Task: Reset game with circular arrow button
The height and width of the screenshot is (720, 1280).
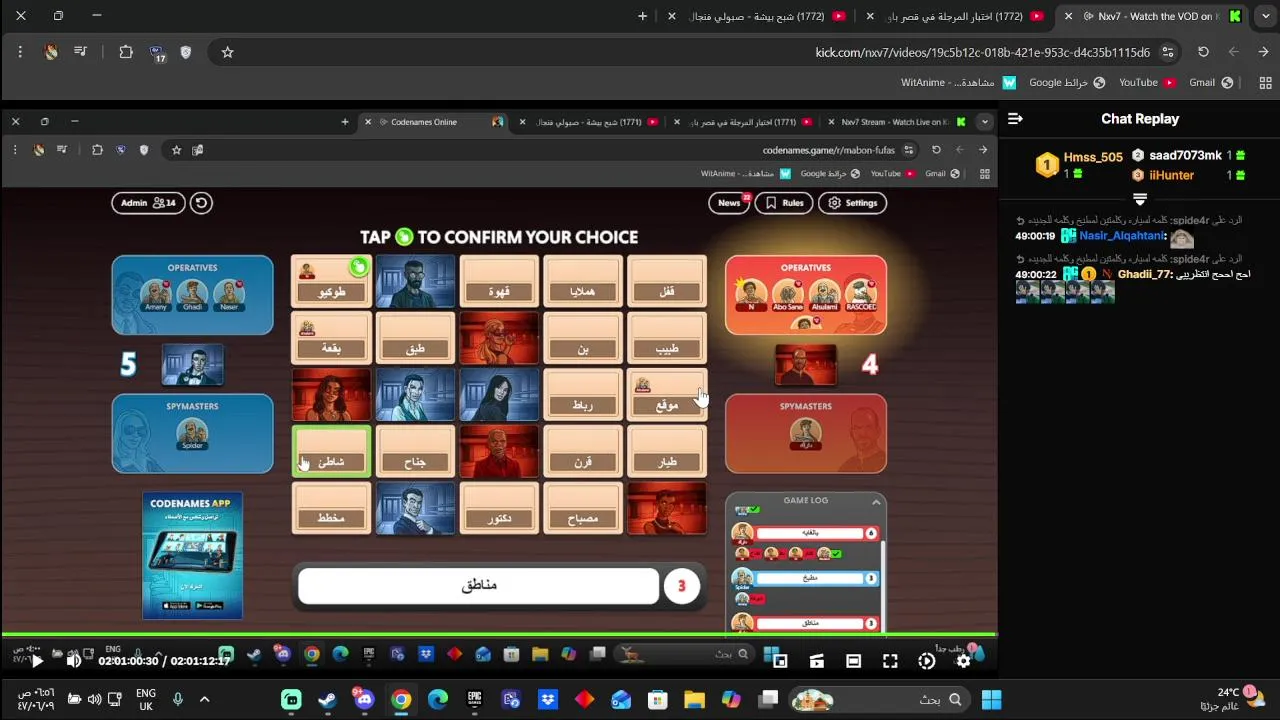Action: (201, 203)
